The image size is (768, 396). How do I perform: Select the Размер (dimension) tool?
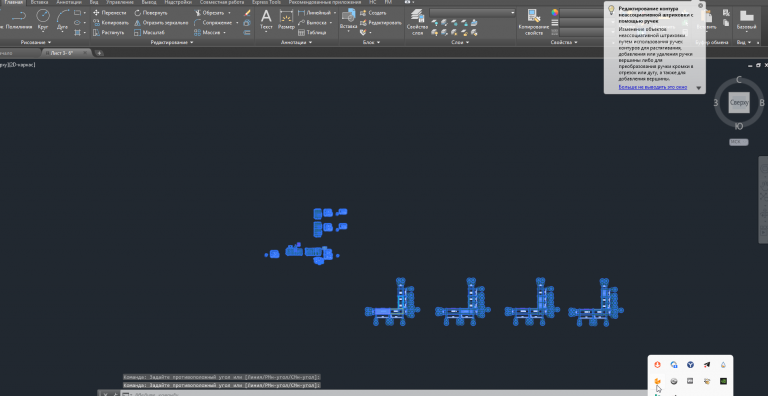click(x=286, y=20)
